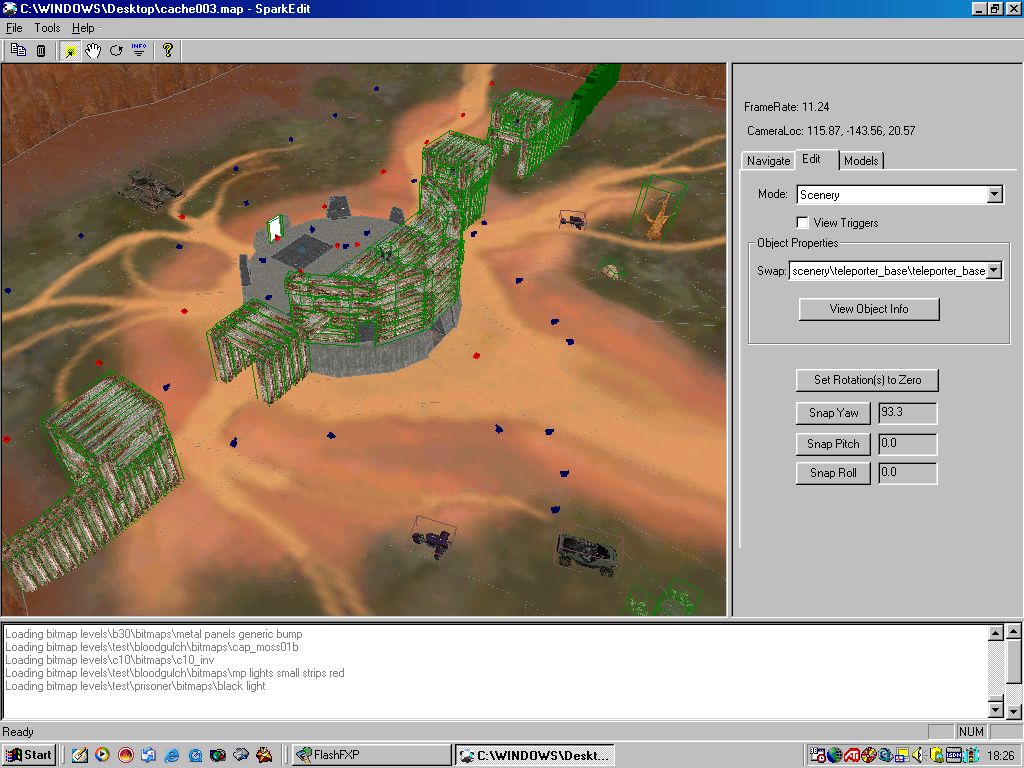
Task: Click the log line about metal panels generic bump
Action: click(153, 634)
